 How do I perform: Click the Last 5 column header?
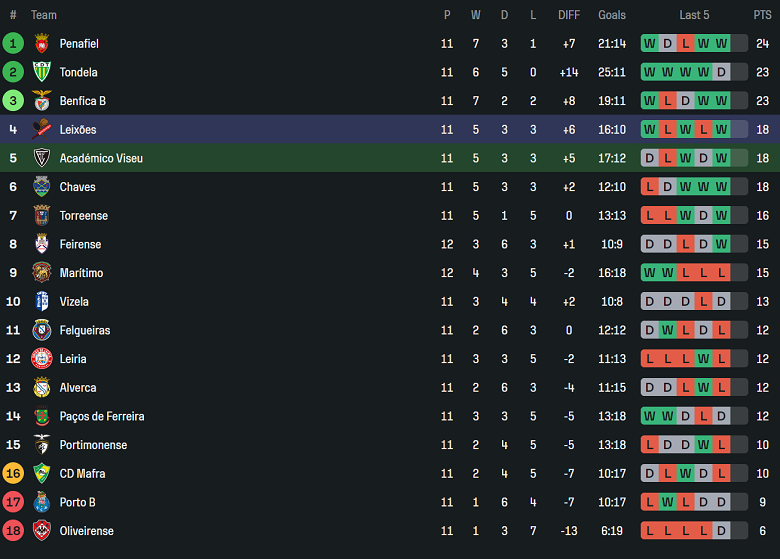pyautogui.click(x=694, y=15)
